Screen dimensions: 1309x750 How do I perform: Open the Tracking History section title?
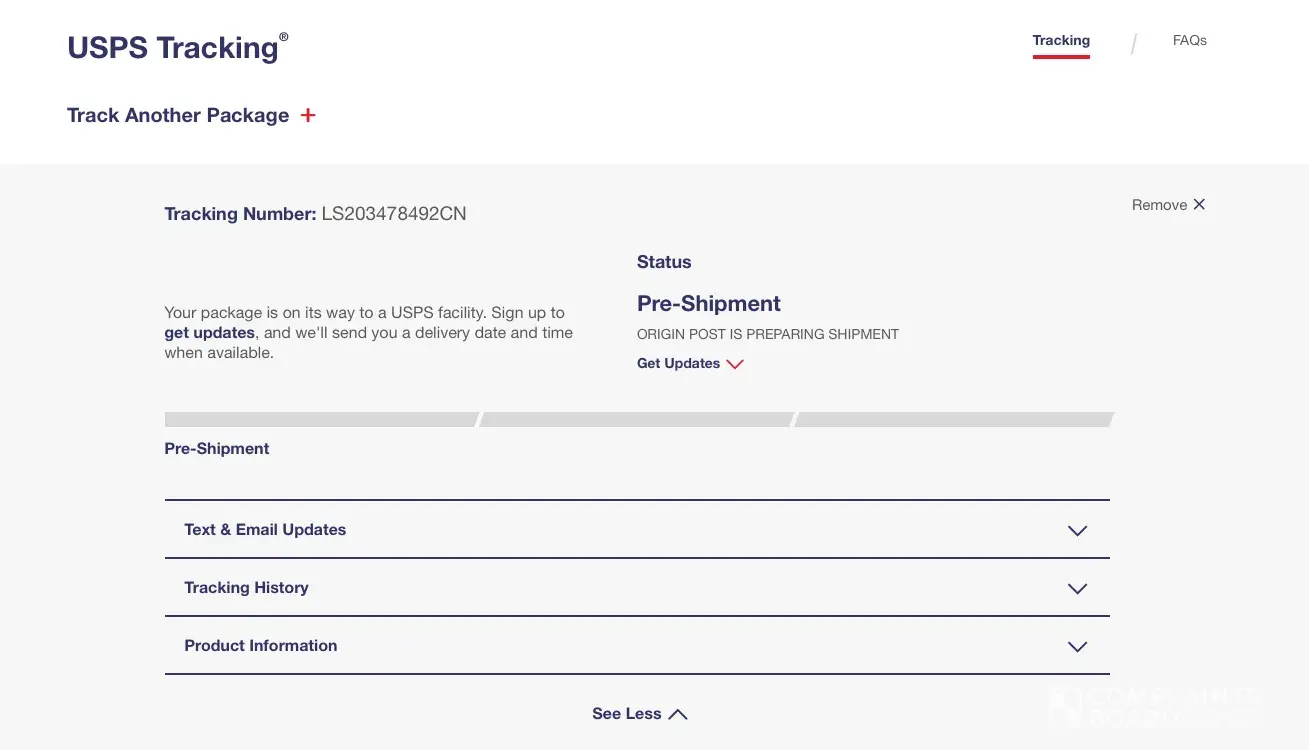(x=246, y=588)
